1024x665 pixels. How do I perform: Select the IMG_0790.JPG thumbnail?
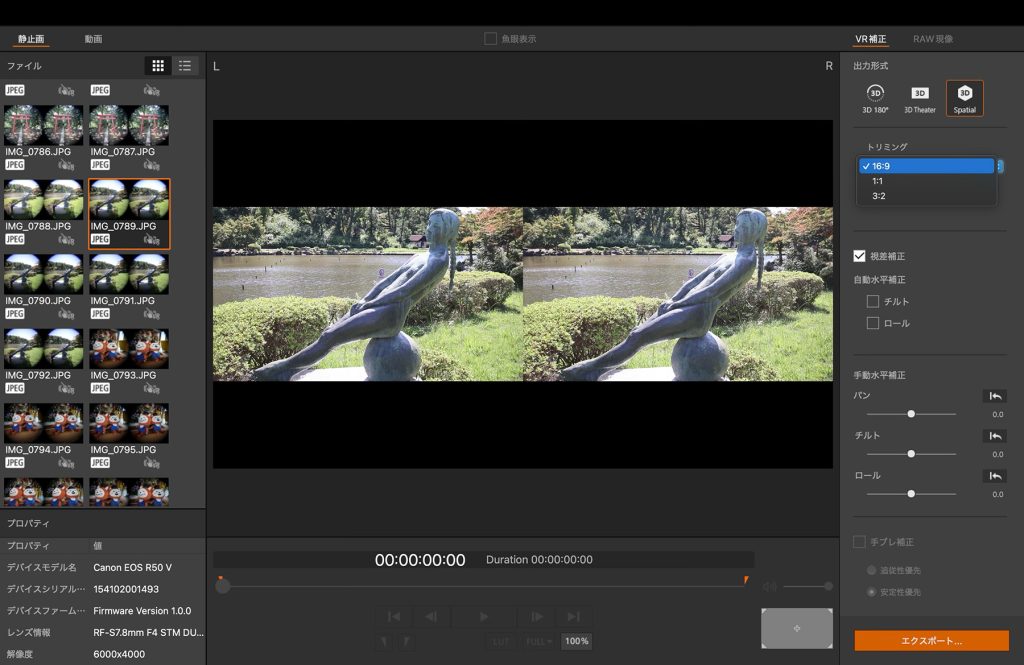(43, 274)
